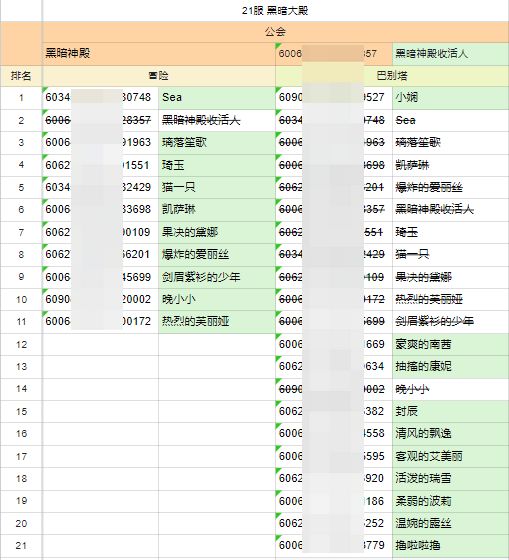Click the 巴别塔 ID cell ending 669
Image resolution: width=509 pixels, height=560 pixels.
(x=334, y=344)
